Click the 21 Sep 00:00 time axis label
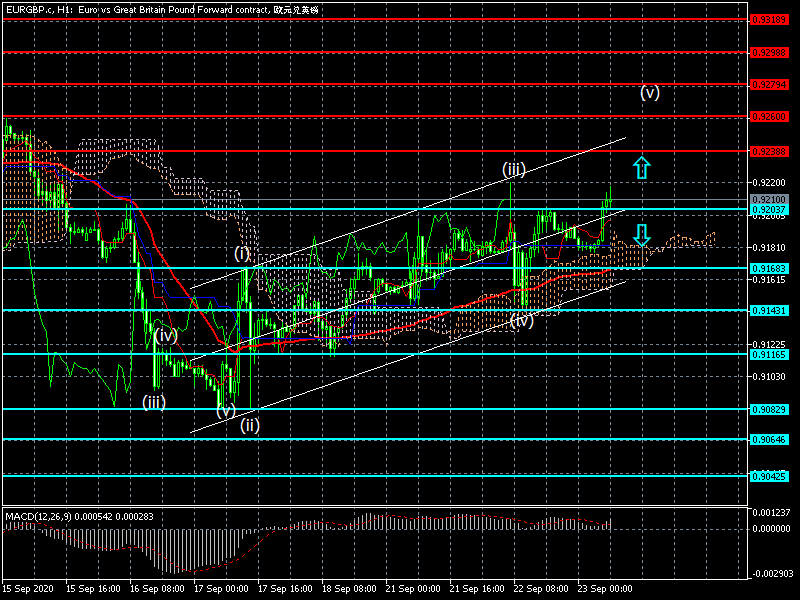Screen dimensions: 800x600 413,588
